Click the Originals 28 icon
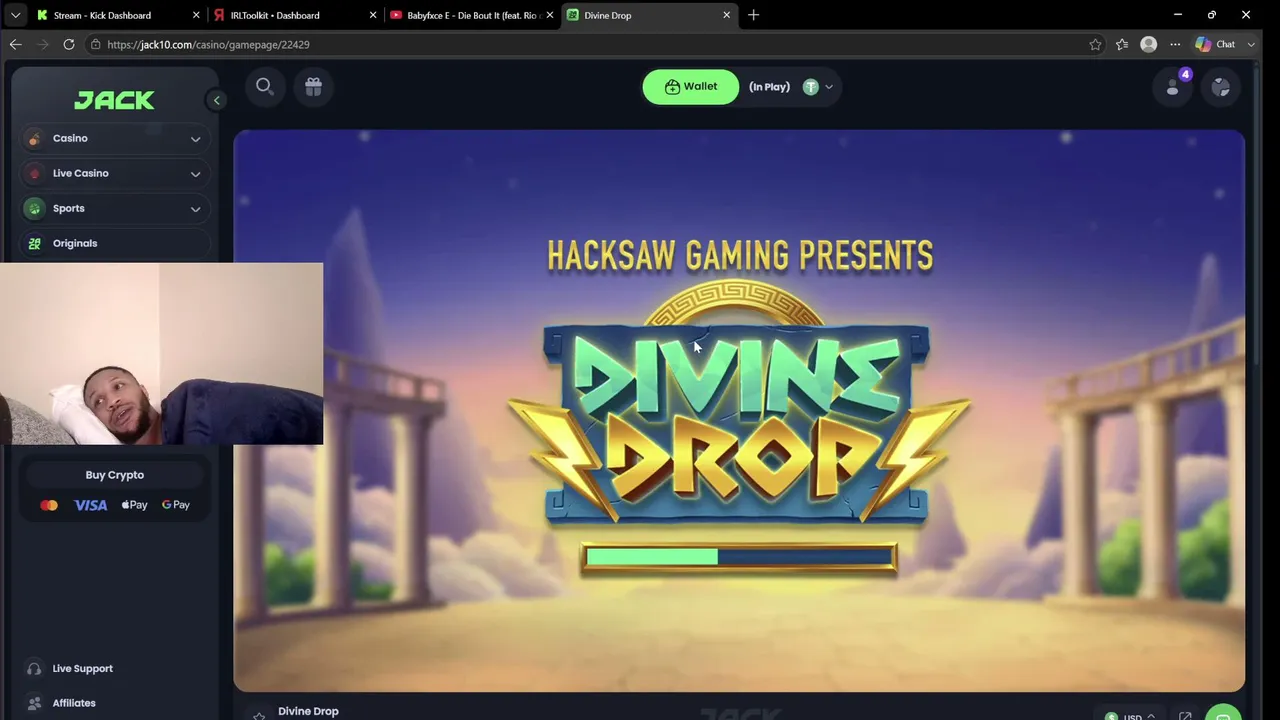This screenshot has height=720, width=1280. tap(34, 243)
